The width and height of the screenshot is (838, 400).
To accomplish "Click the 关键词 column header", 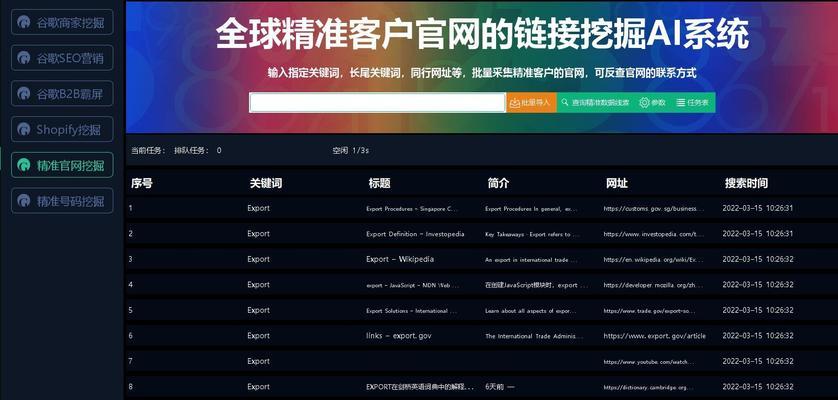I will [266, 183].
